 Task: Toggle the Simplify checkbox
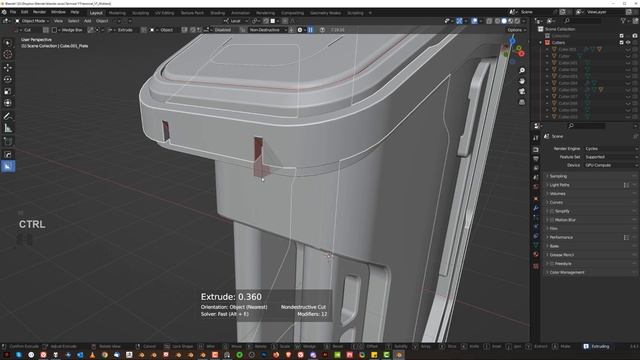pyautogui.click(x=552, y=211)
